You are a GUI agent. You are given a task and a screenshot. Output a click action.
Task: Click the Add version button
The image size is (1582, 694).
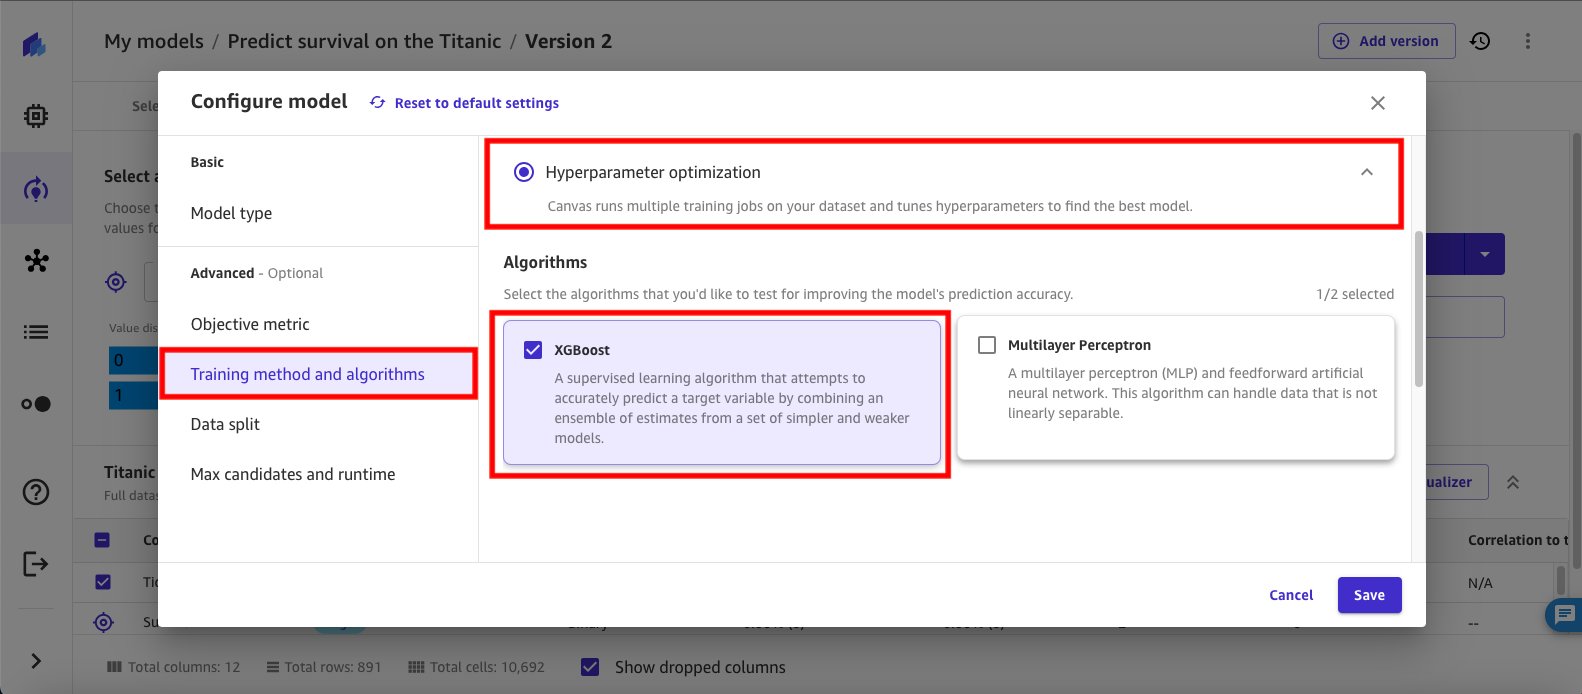tap(1386, 41)
